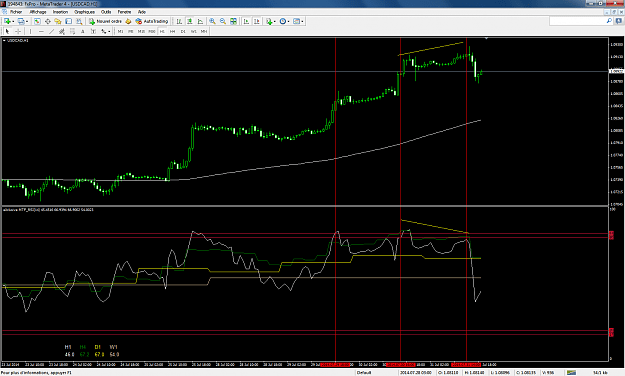Open the Affichage menu

[38, 12]
